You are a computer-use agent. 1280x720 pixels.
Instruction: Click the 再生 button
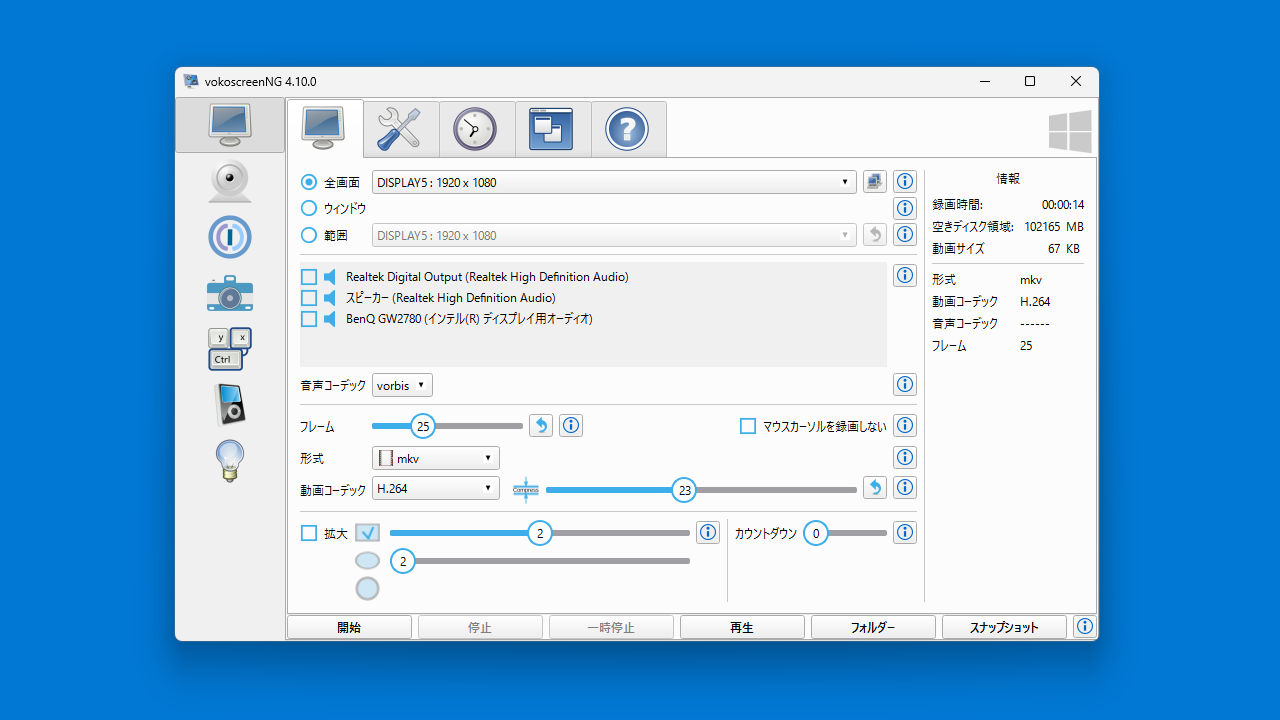click(x=742, y=628)
